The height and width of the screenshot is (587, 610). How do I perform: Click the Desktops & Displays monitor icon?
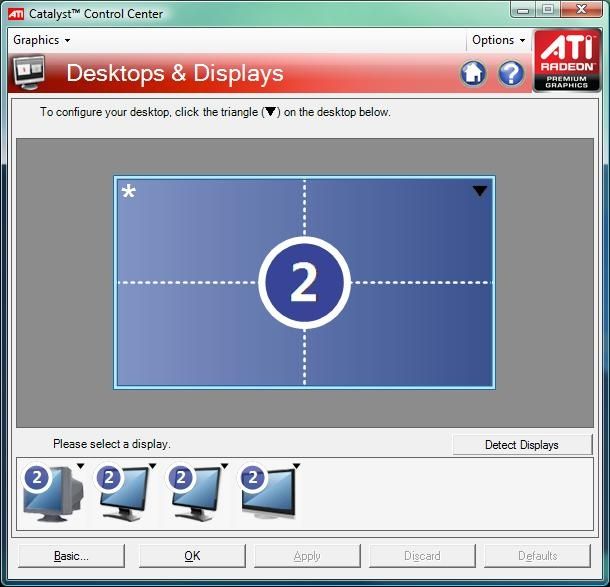[x=29, y=72]
